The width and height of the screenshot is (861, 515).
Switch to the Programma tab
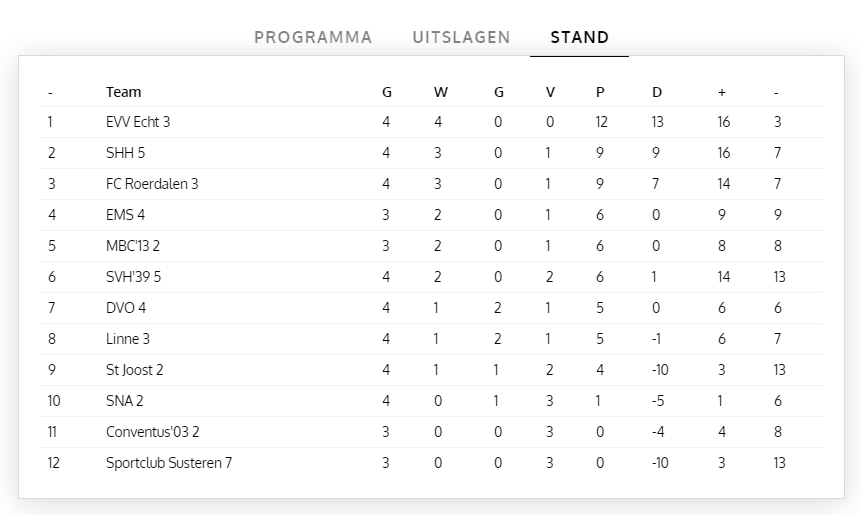[313, 38]
